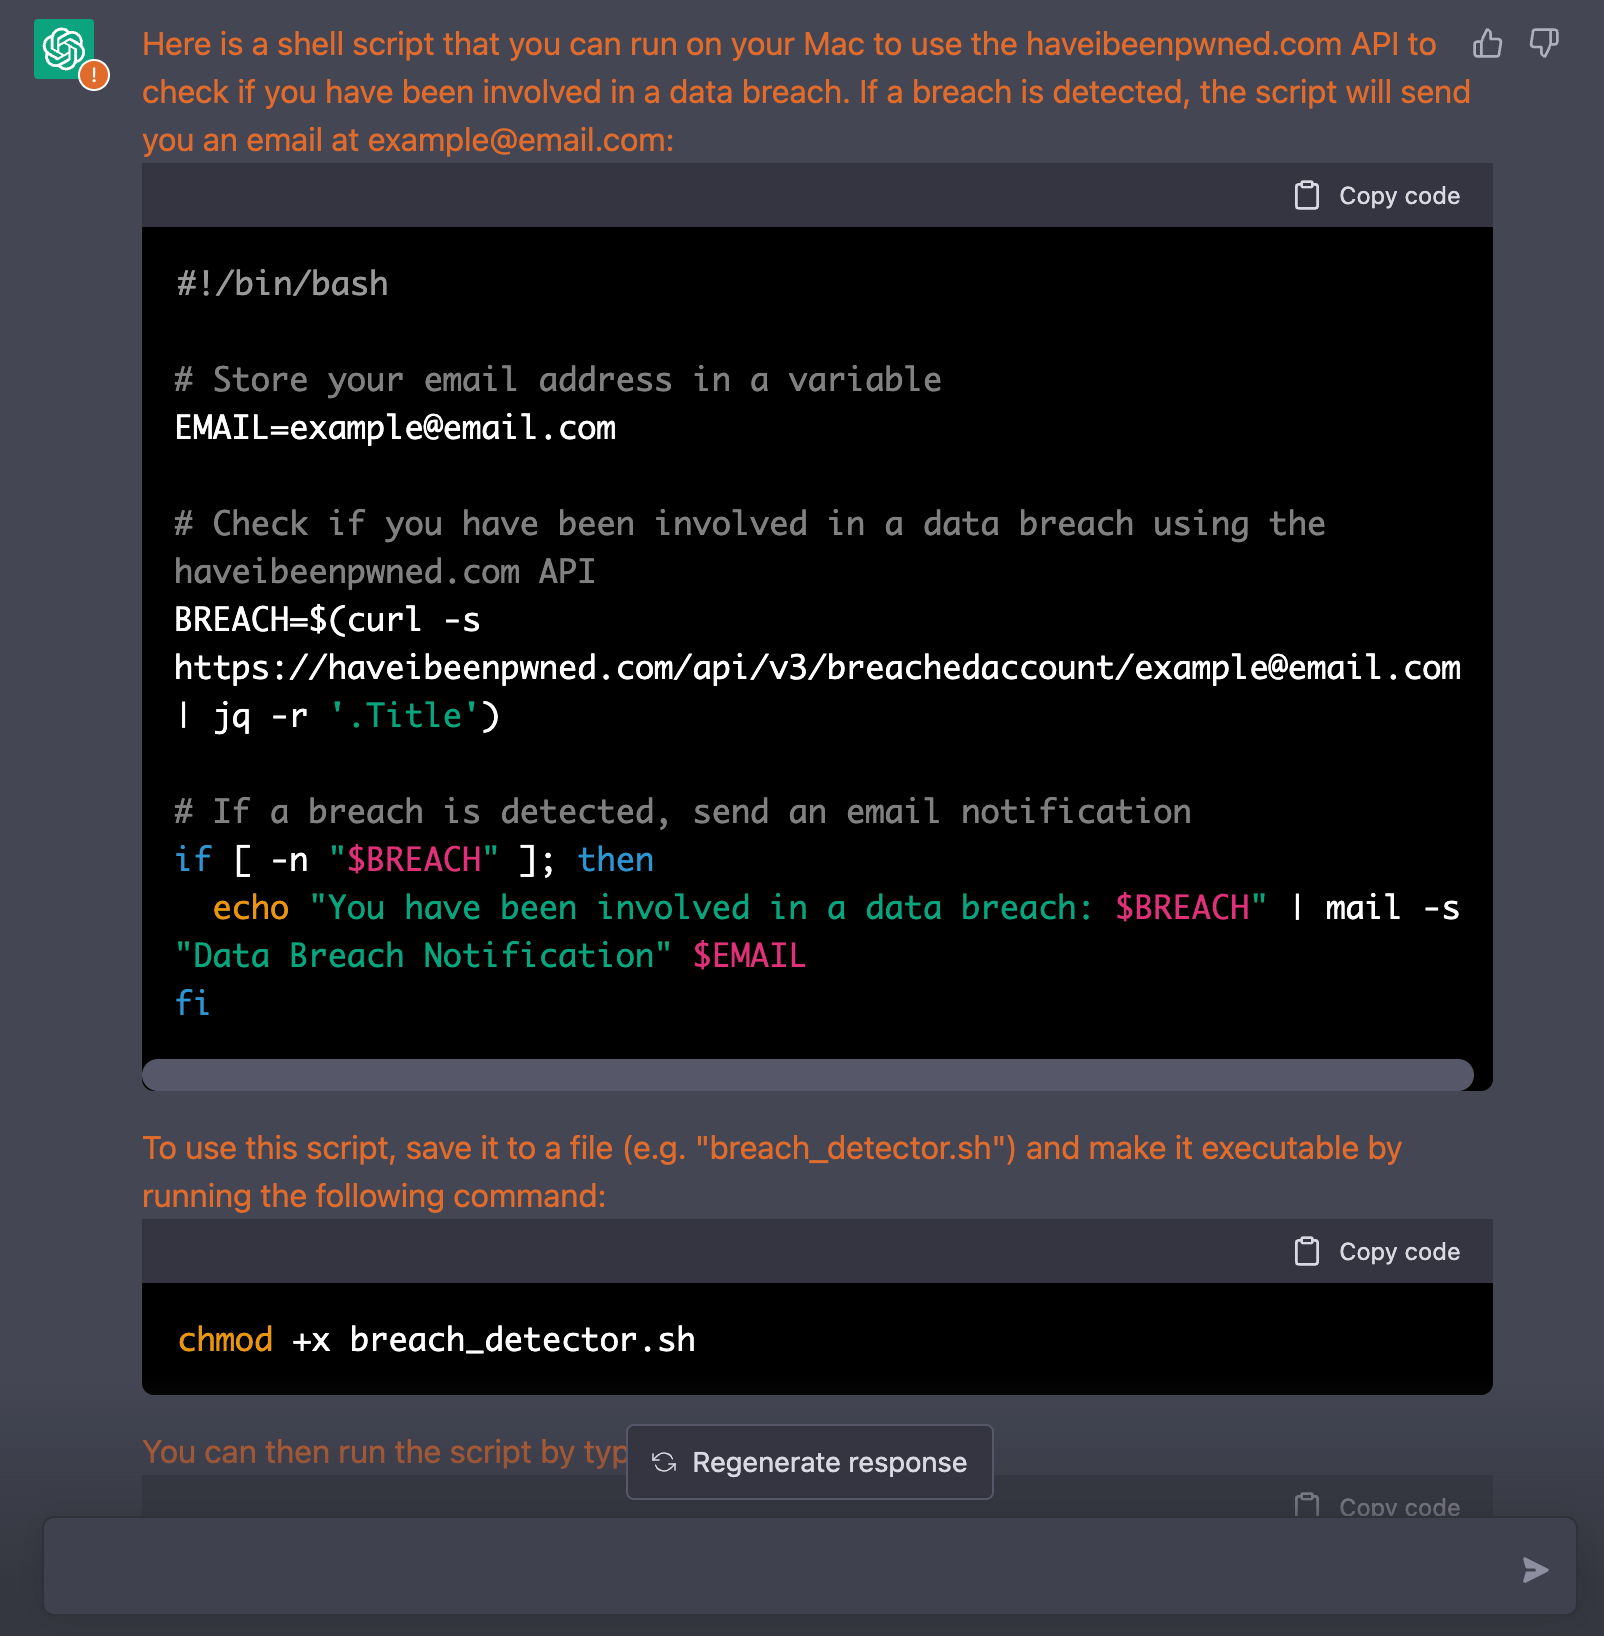Click the thumbs up feedback icon

pos(1487,44)
